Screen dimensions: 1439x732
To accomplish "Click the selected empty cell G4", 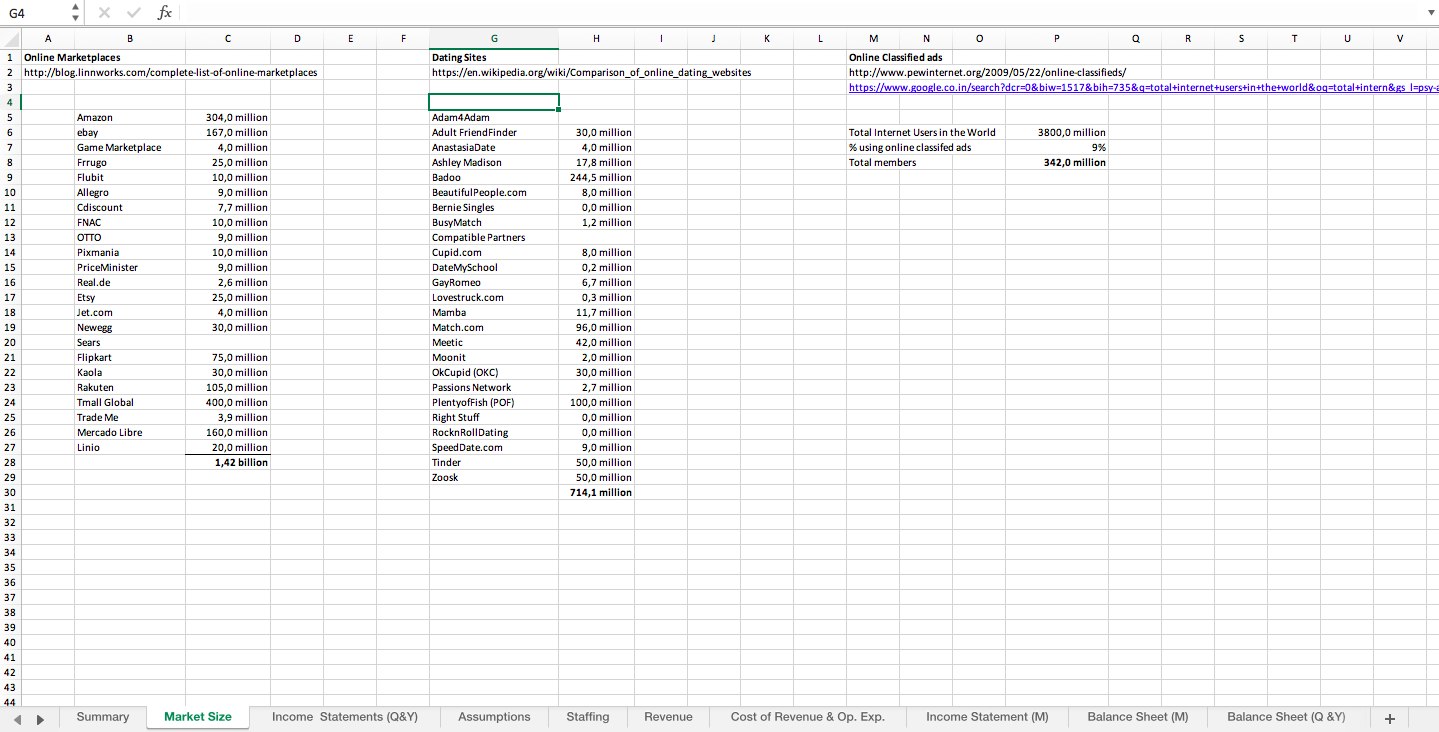I will [494, 102].
